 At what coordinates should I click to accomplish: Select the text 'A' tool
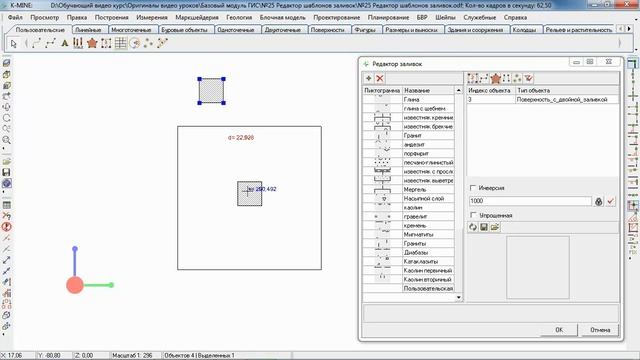point(64,43)
